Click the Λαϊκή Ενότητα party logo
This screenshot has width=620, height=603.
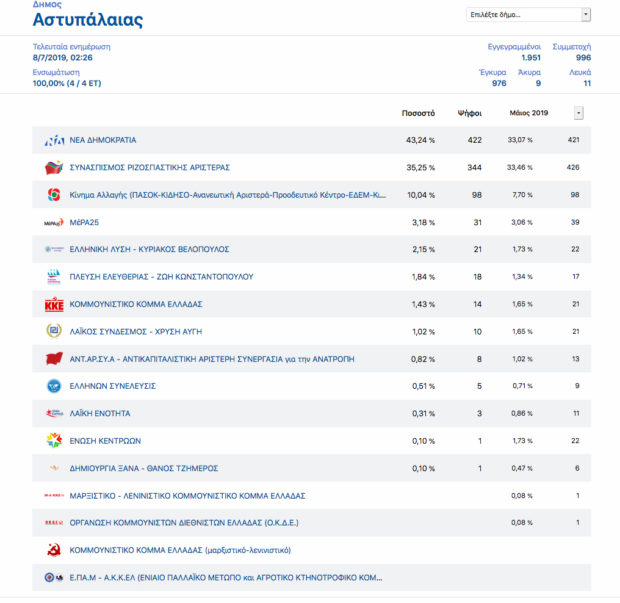coord(54,413)
